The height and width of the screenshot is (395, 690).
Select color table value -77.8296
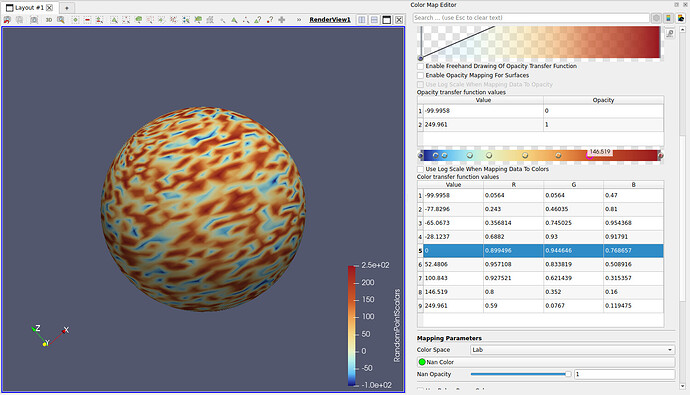tap(453, 209)
